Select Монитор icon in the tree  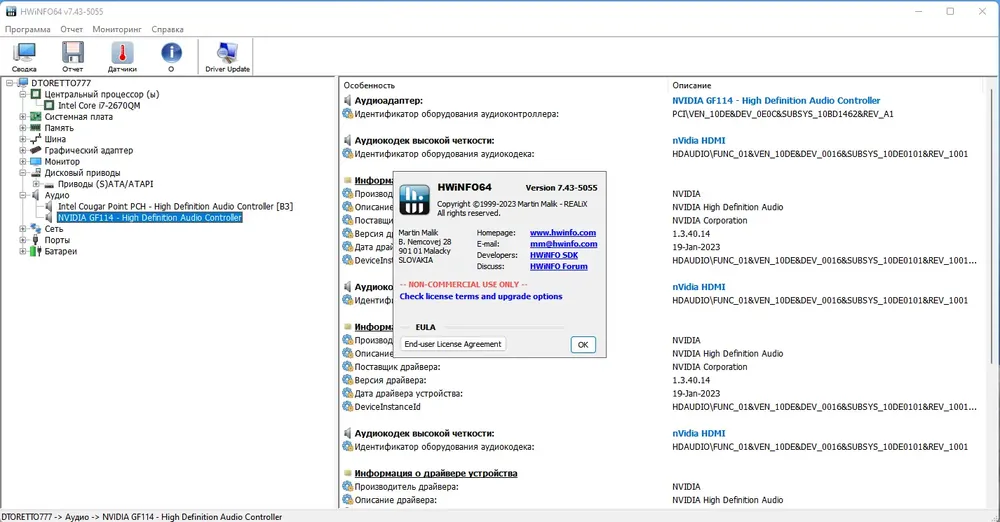click(36, 161)
